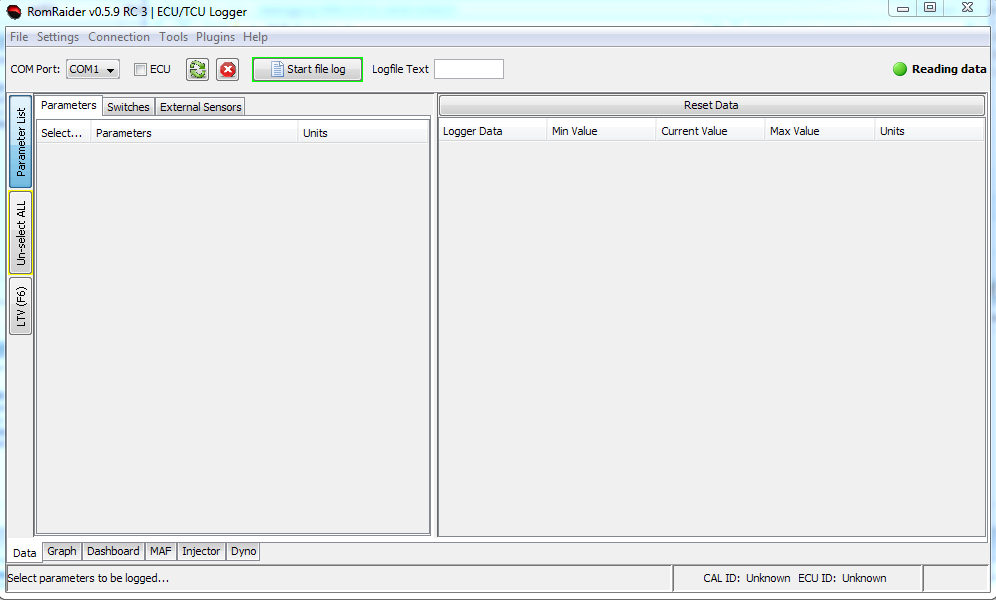Screen dimensions: 996x600
Task: Select the Injector tab
Action: point(201,551)
